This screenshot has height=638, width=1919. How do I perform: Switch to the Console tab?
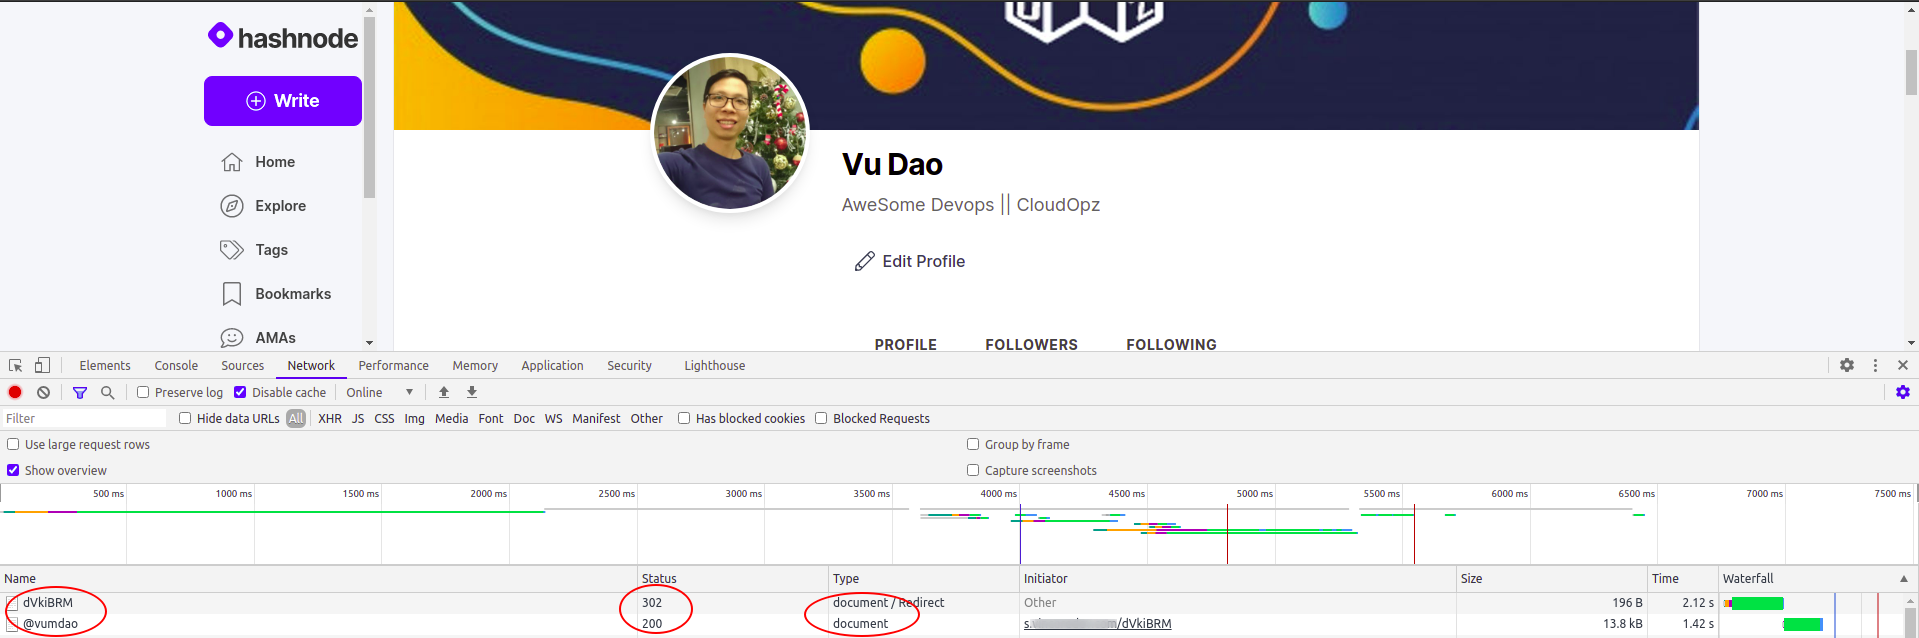click(x=176, y=365)
